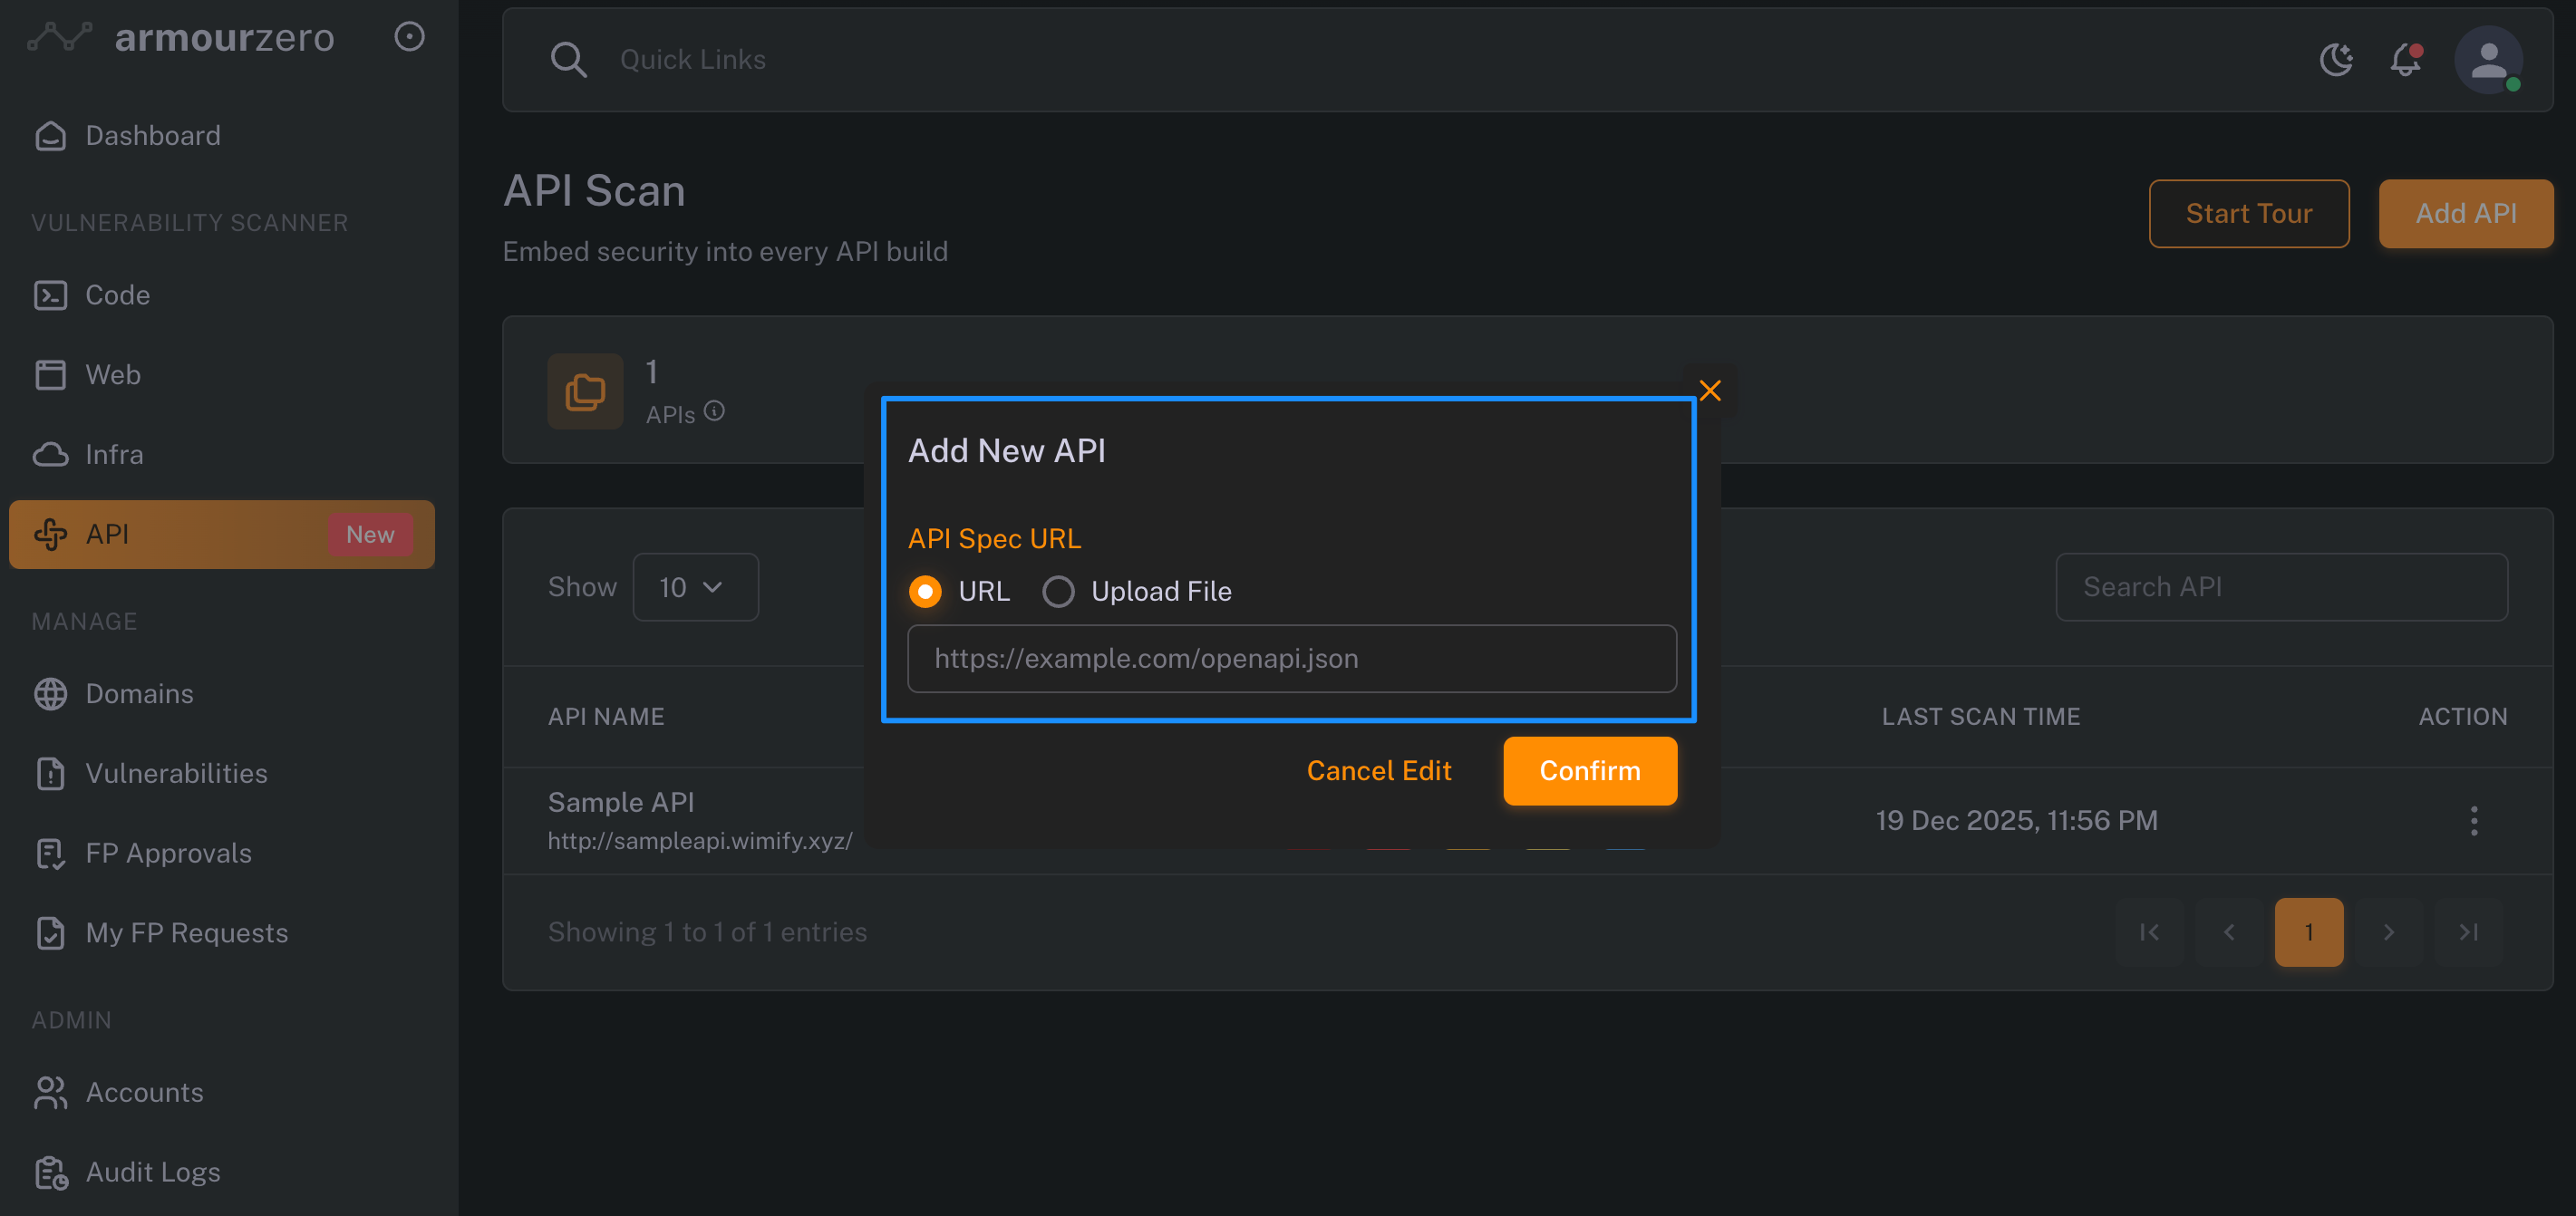Click the copy APIs stat icon
Image resolution: width=2576 pixels, height=1216 pixels.
tap(585, 391)
